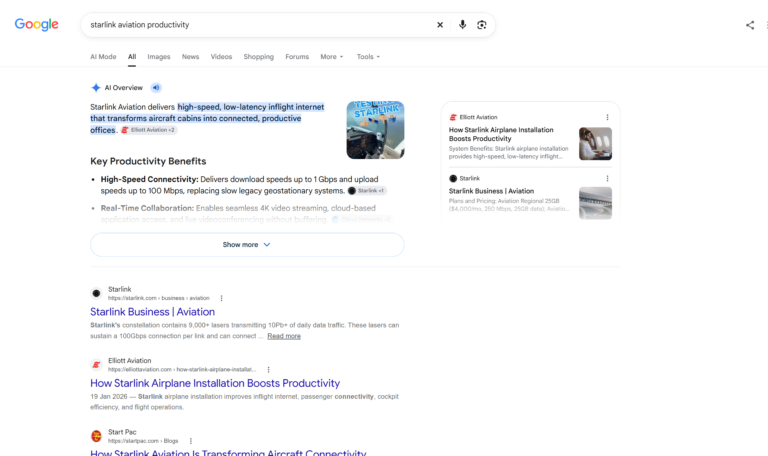Screen dimensions: 768x456
Task: Open more options for Start Pac result
Action: tap(191, 441)
